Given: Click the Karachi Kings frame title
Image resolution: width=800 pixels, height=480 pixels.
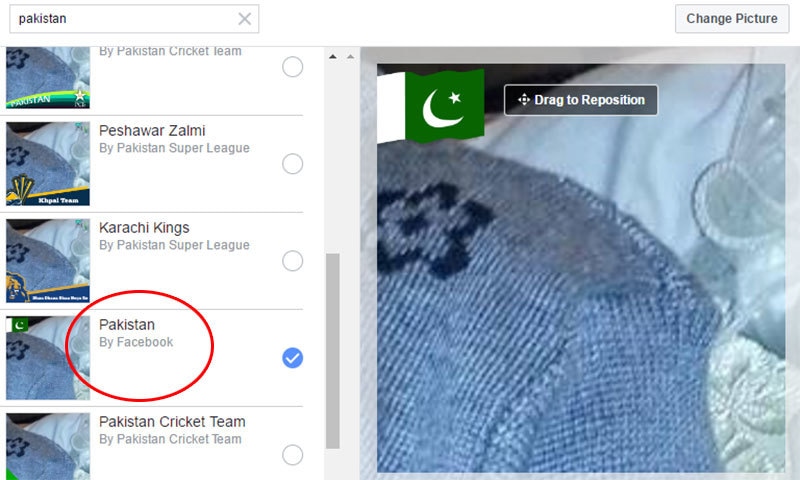Looking at the screenshot, I should pyautogui.click(x=144, y=228).
